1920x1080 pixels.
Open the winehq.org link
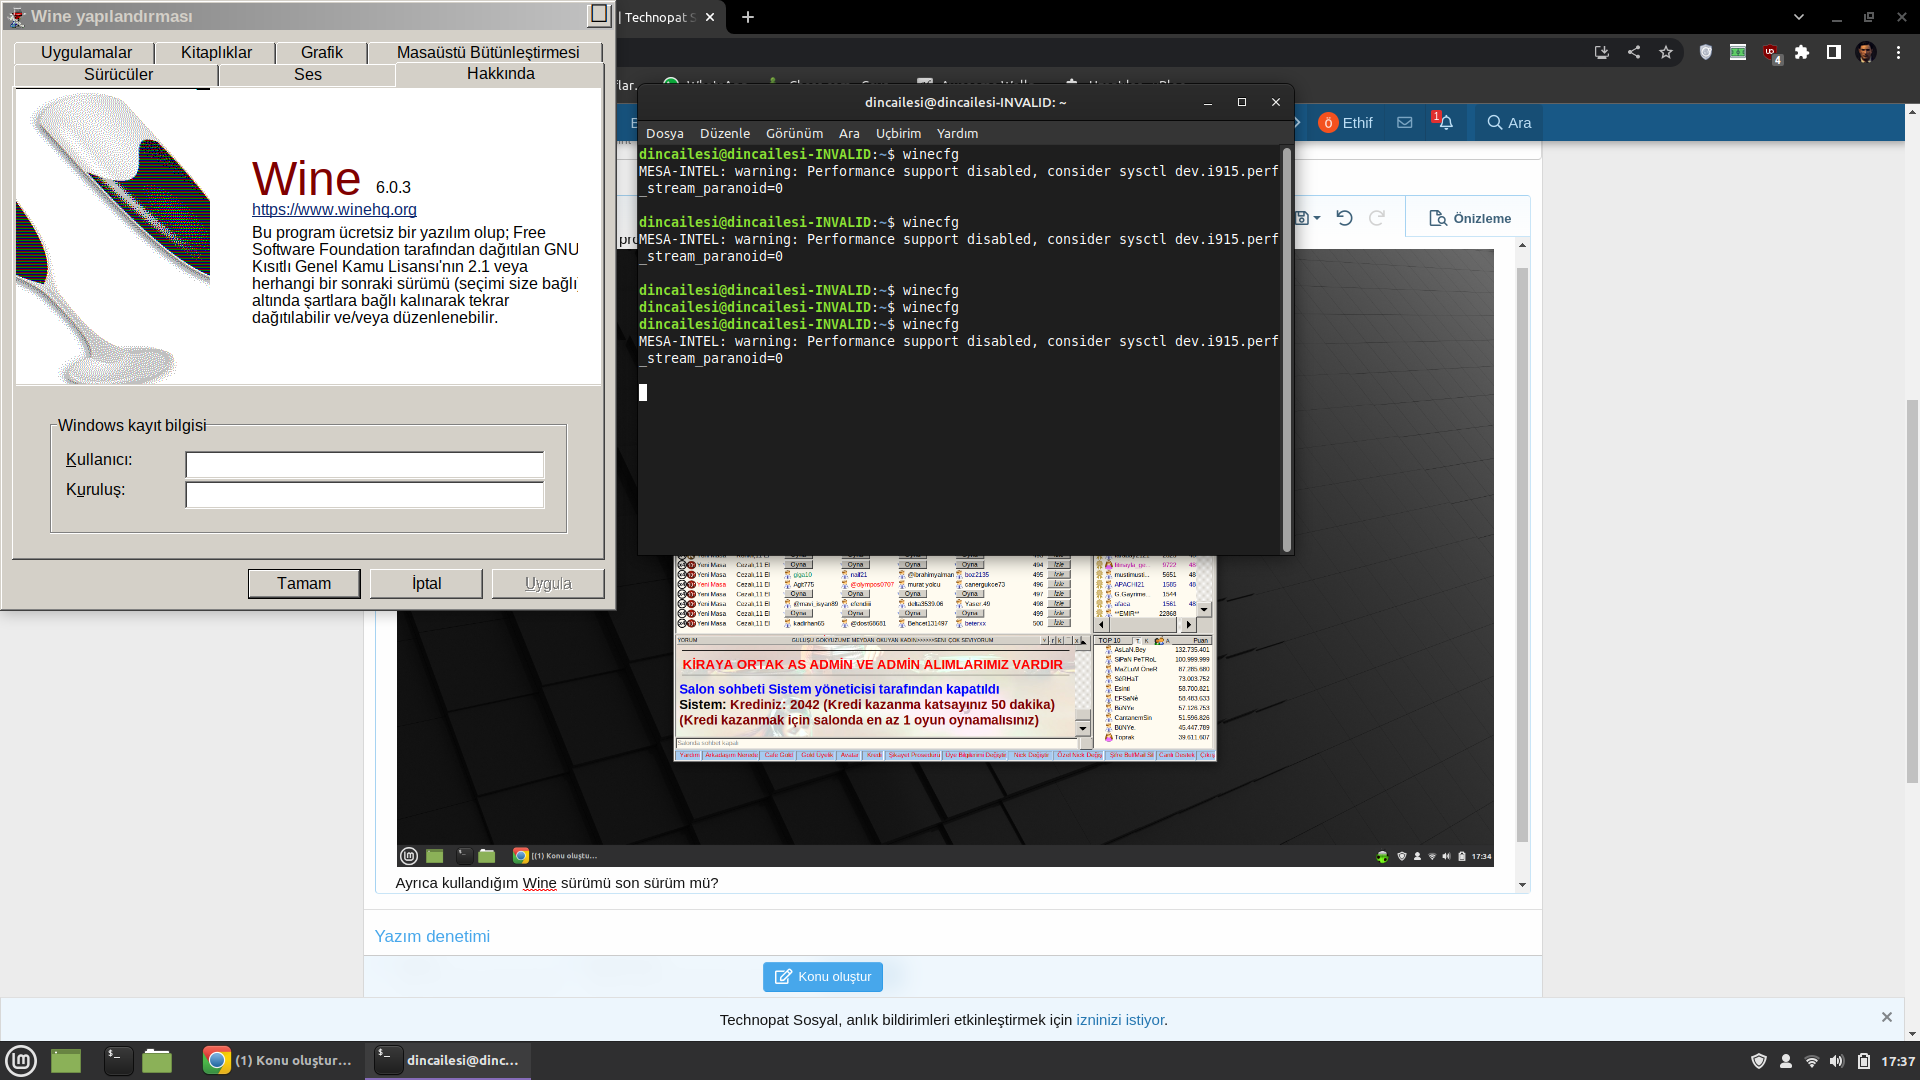click(334, 210)
